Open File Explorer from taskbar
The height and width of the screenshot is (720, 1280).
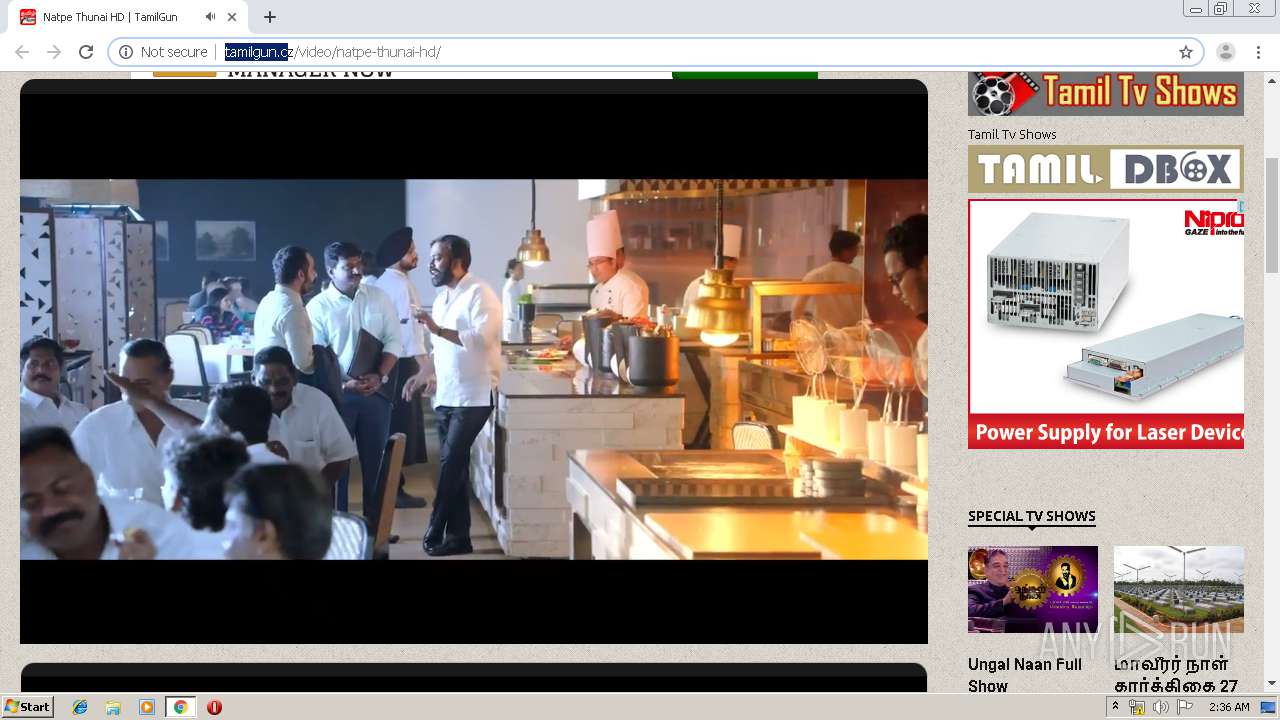[113, 707]
